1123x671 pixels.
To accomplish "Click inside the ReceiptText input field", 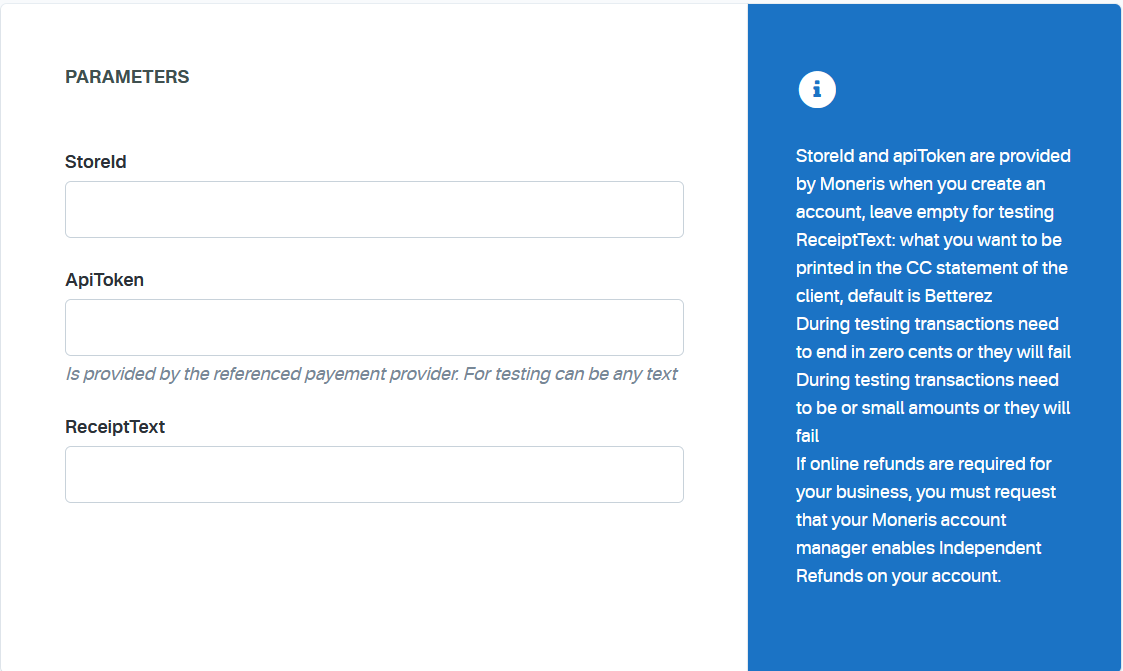I will tap(374, 474).
